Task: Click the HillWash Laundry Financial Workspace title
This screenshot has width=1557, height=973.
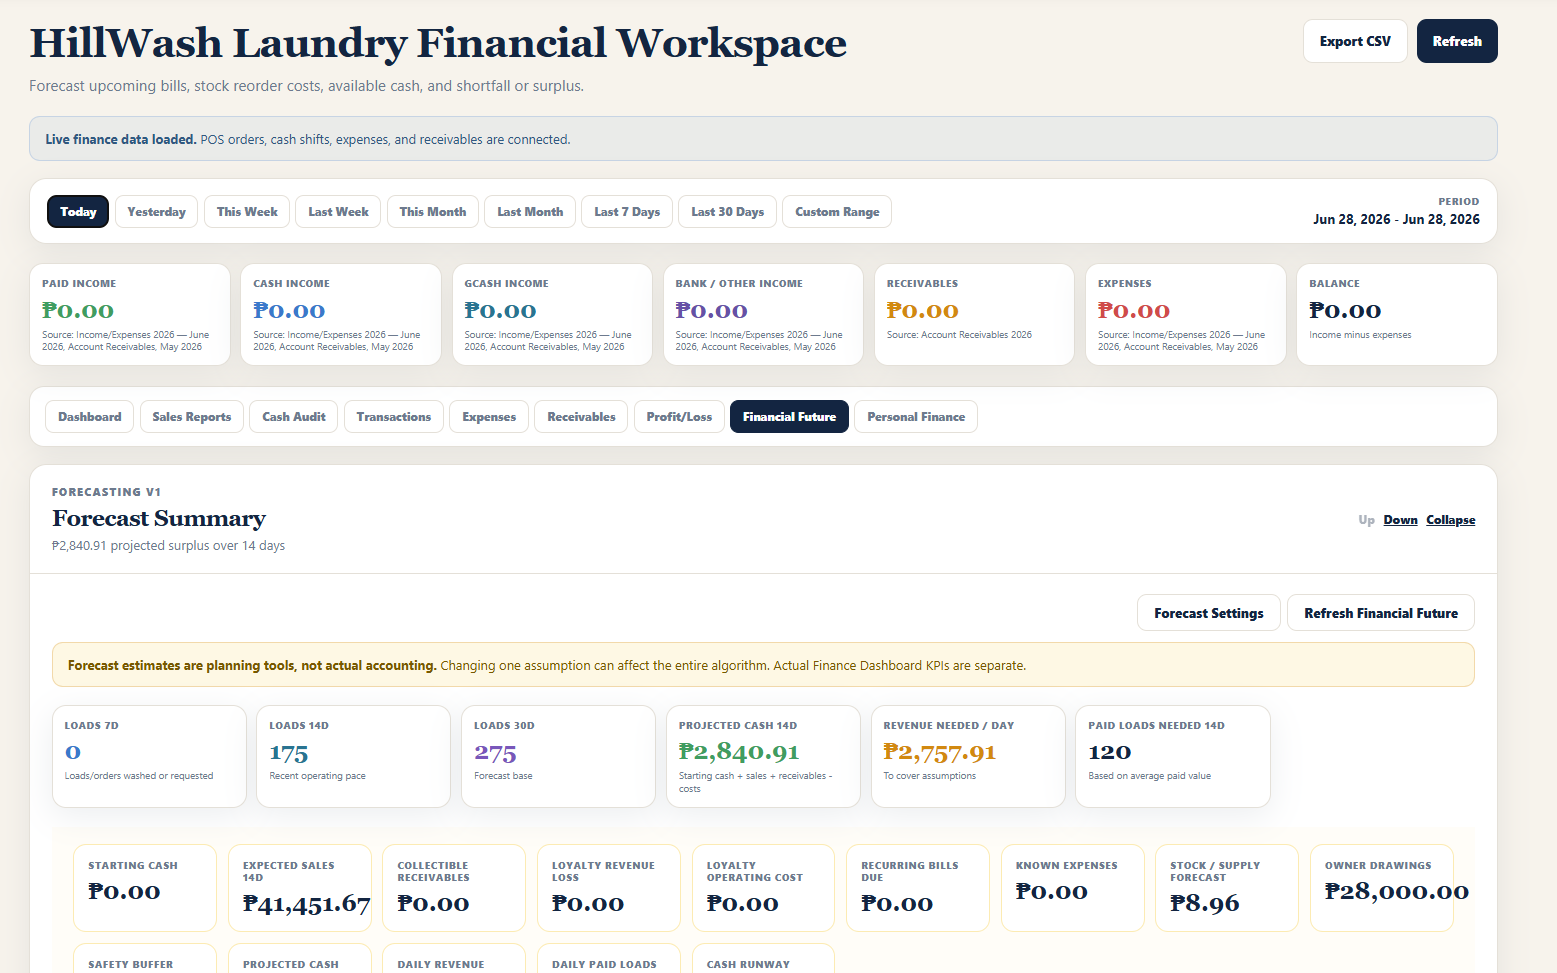Action: click(x=438, y=43)
